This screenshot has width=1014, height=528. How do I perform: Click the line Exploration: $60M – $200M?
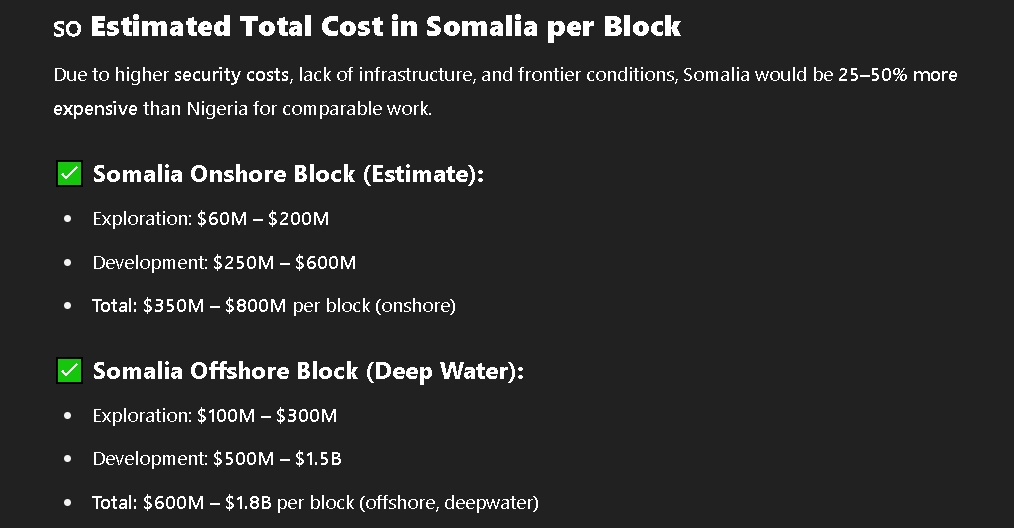click(210, 218)
